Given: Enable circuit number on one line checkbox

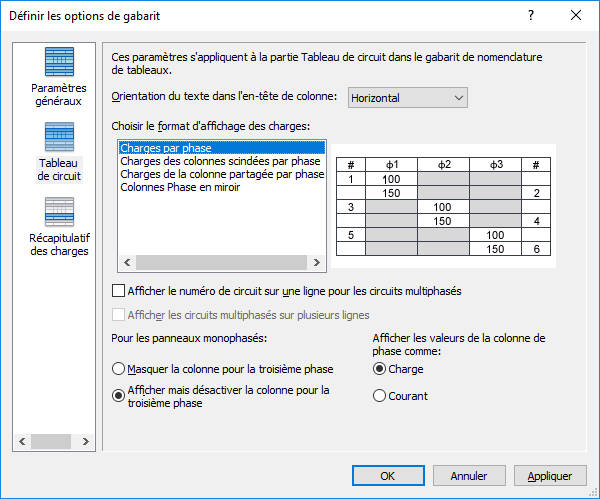Looking at the screenshot, I should pyautogui.click(x=120, y=291).
